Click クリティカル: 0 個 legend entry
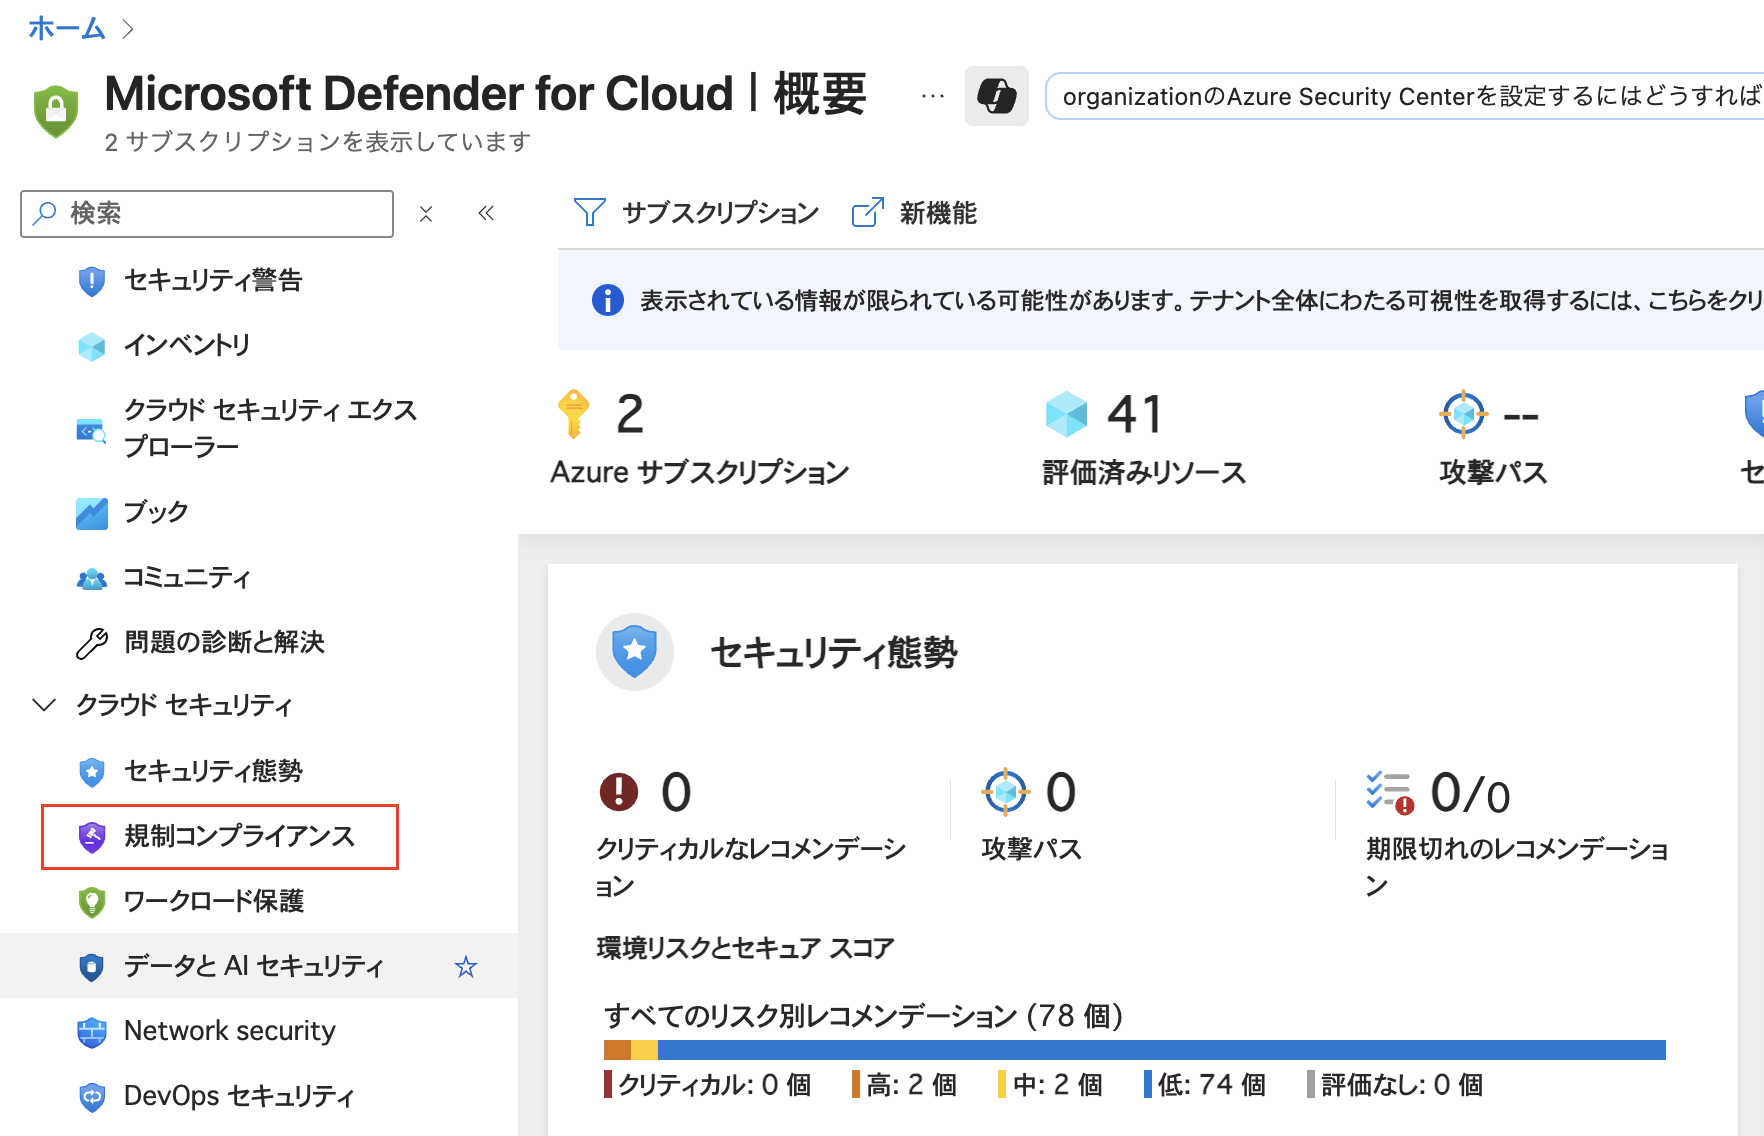This screenshot has width=1764, height=1136. coord(708,1085)
